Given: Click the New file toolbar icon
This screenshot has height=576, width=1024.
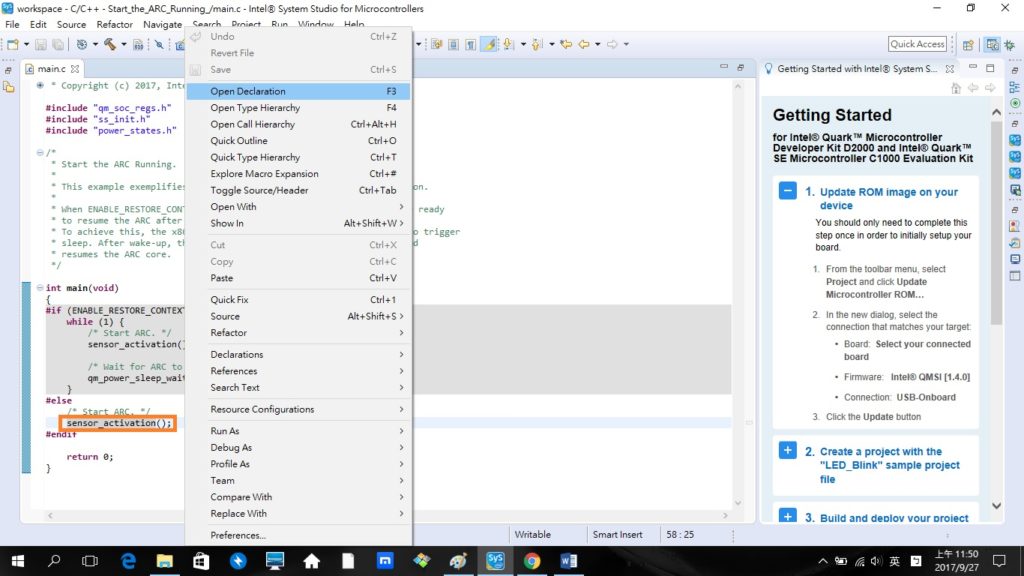Looking at the screenshot, I should 12,44.
